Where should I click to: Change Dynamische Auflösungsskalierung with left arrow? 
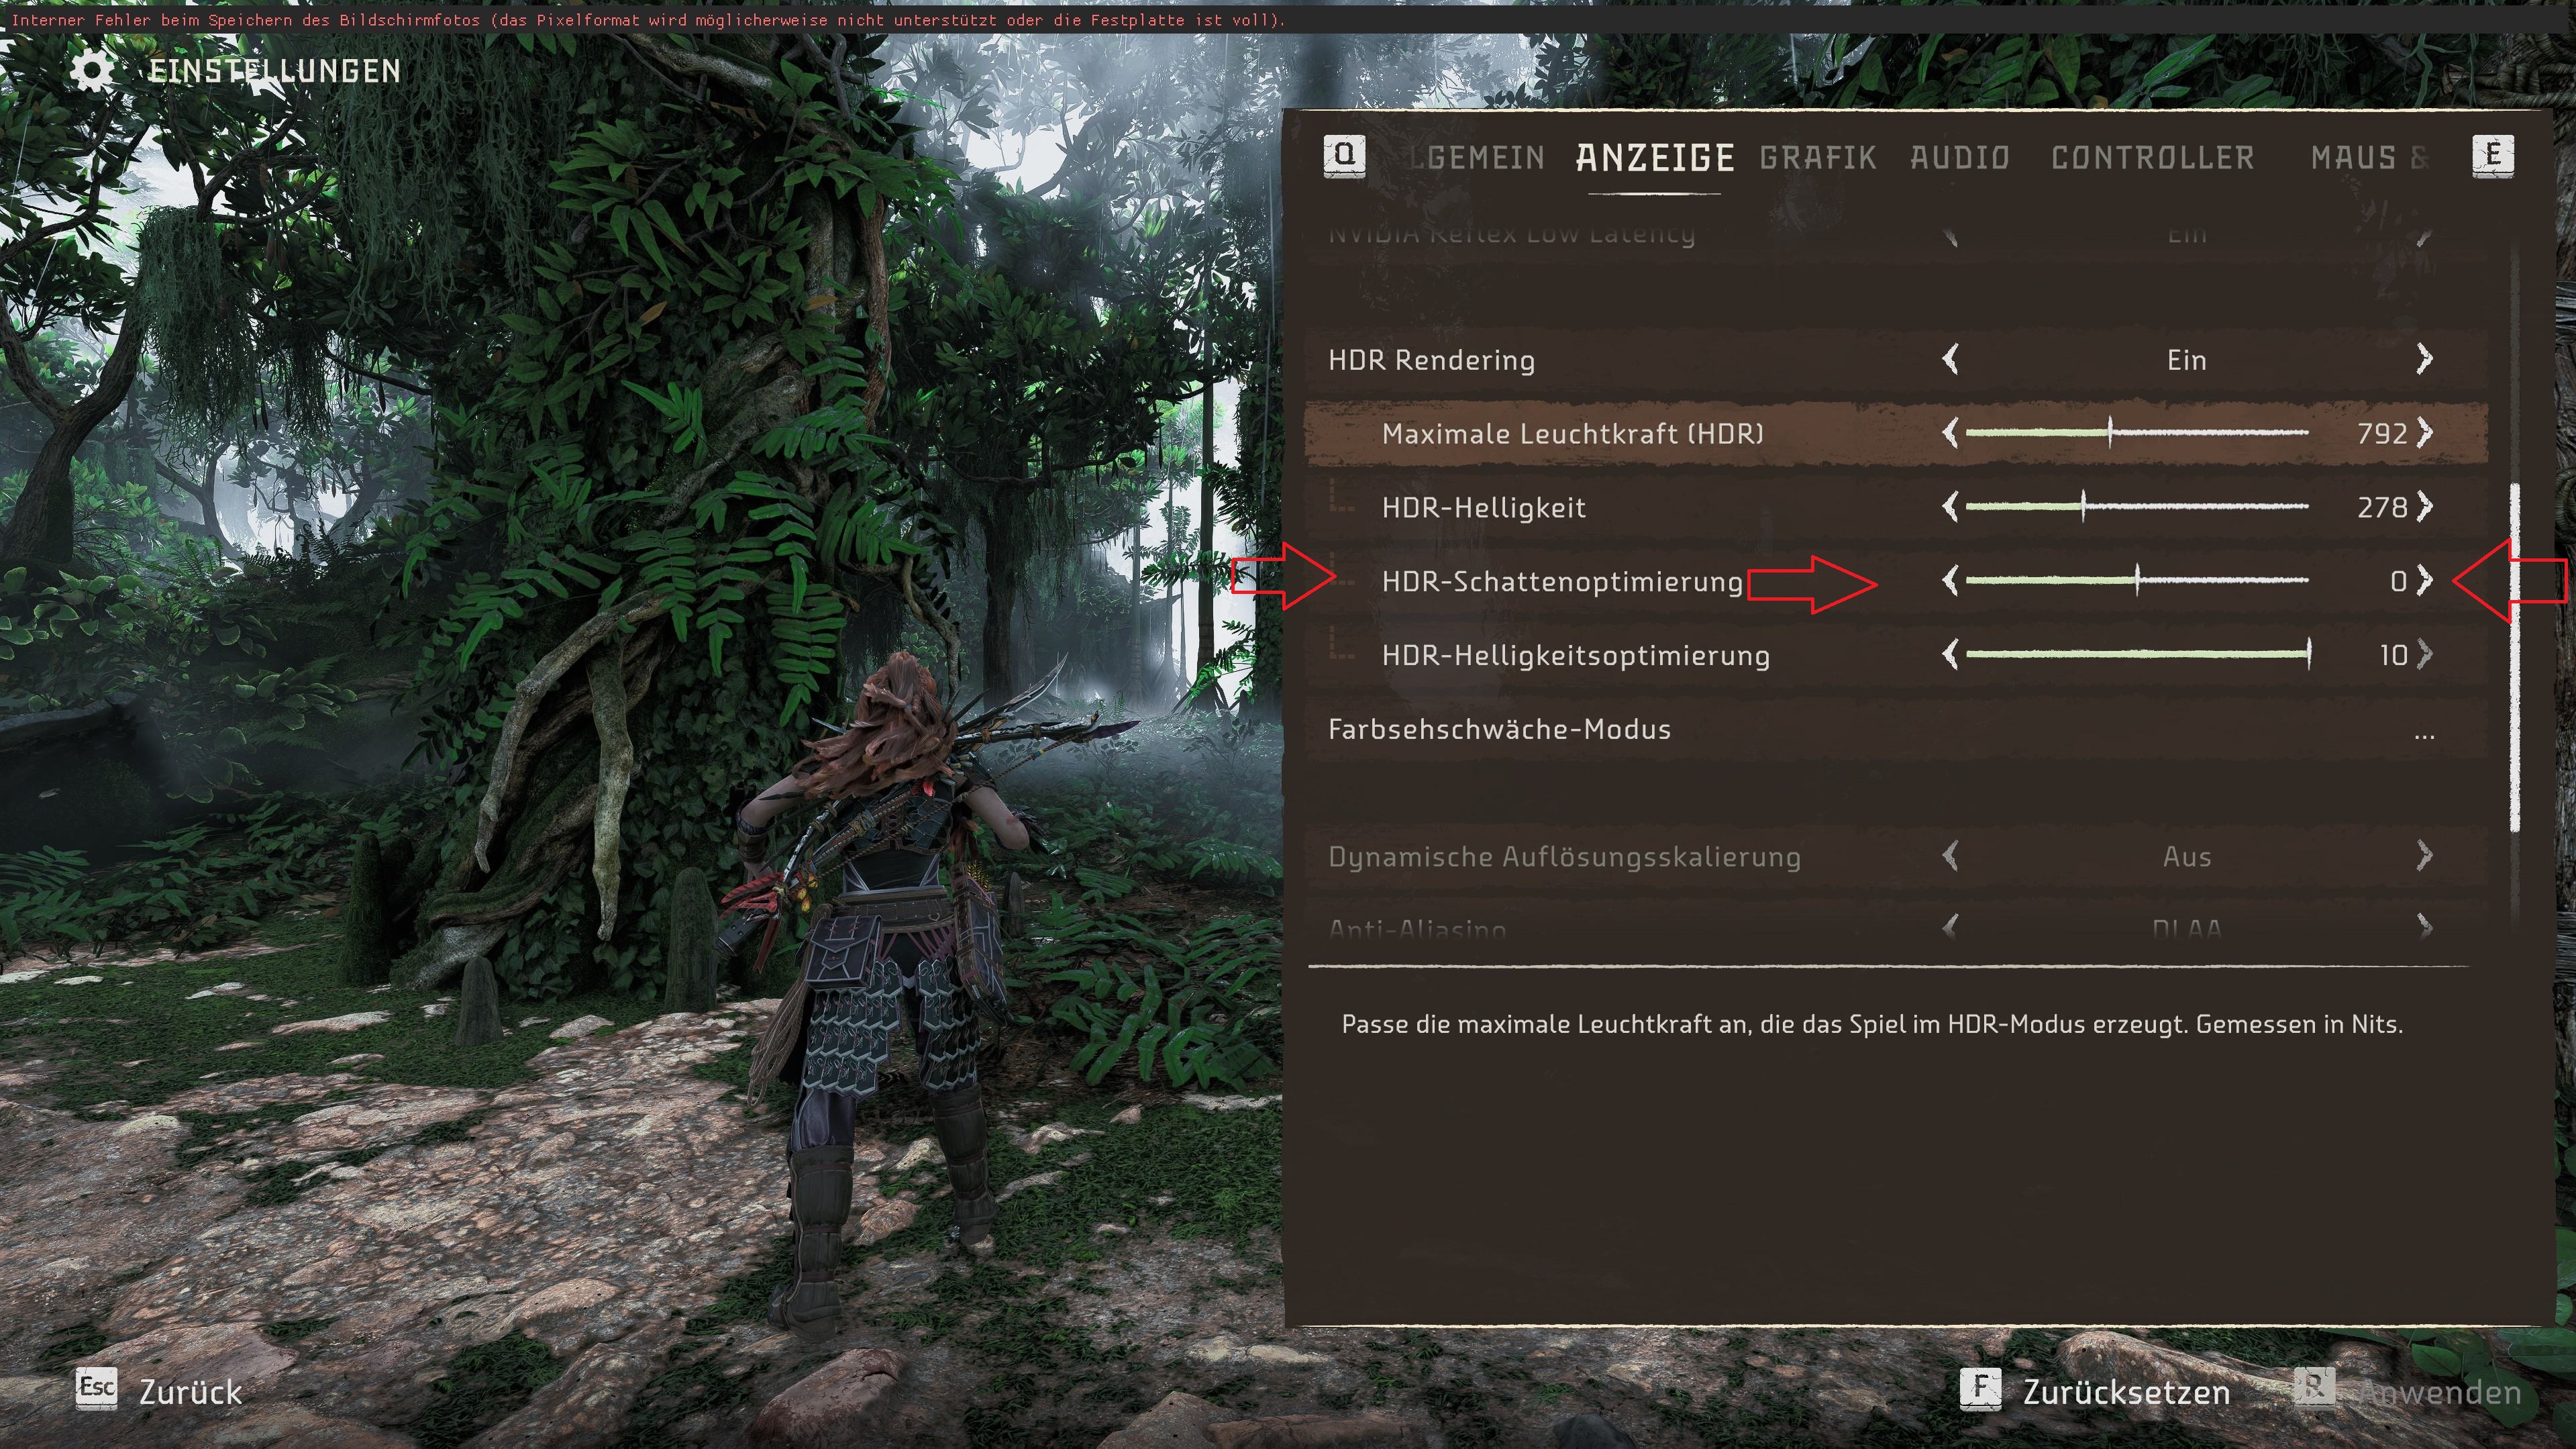point(1950,856)
